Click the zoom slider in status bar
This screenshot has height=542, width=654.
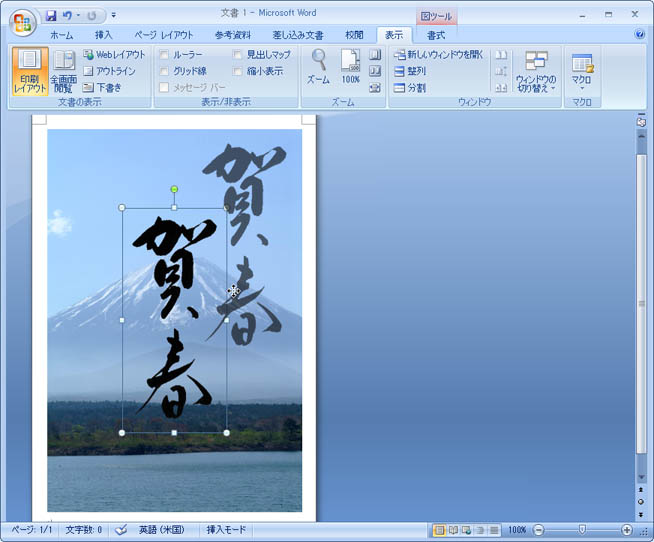pyautogui.click(x=582, y=530)
